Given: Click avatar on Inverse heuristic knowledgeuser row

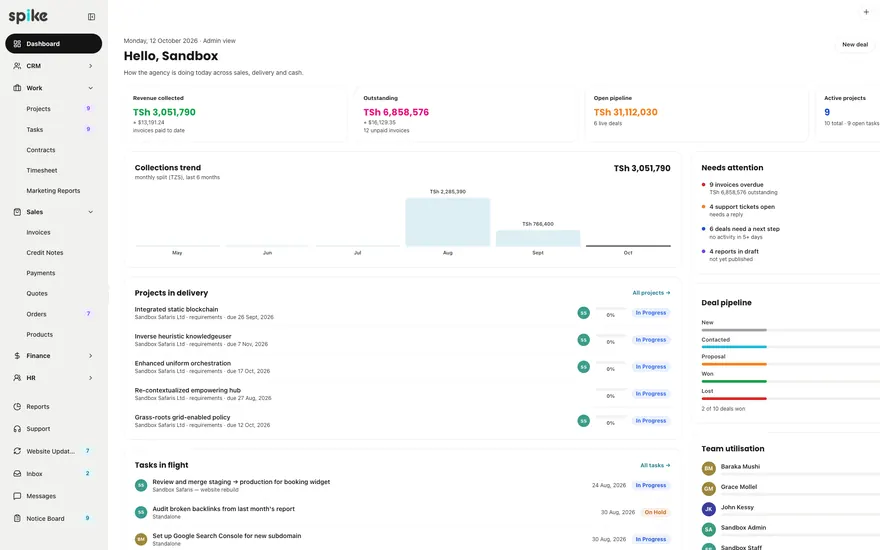Looking at the screenshot, I should [x=584, y=340].
